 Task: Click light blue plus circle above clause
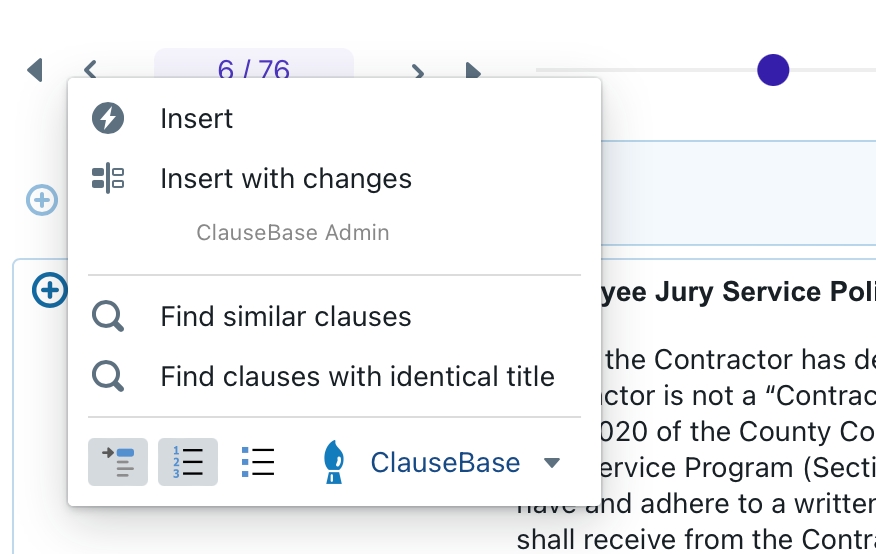(x=42, y=199)
